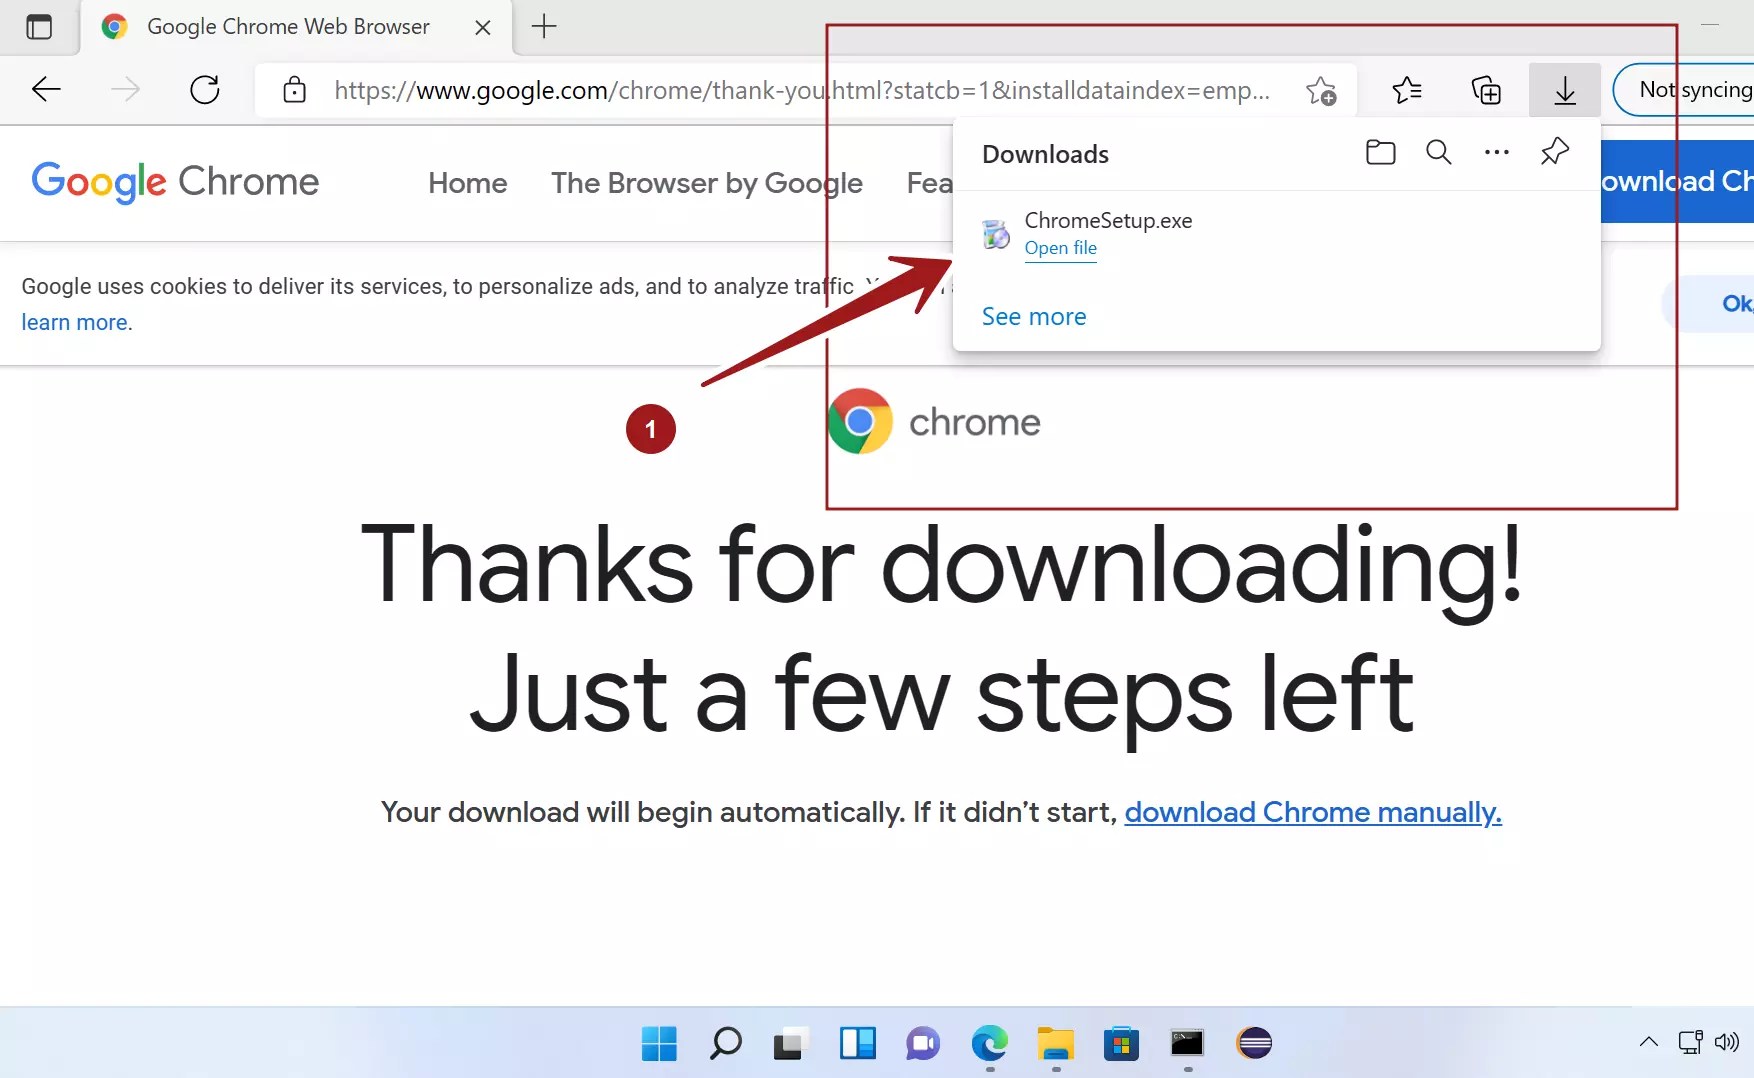Open the Favorites list
The image size is (1754, 1078).
[1407, 90]
